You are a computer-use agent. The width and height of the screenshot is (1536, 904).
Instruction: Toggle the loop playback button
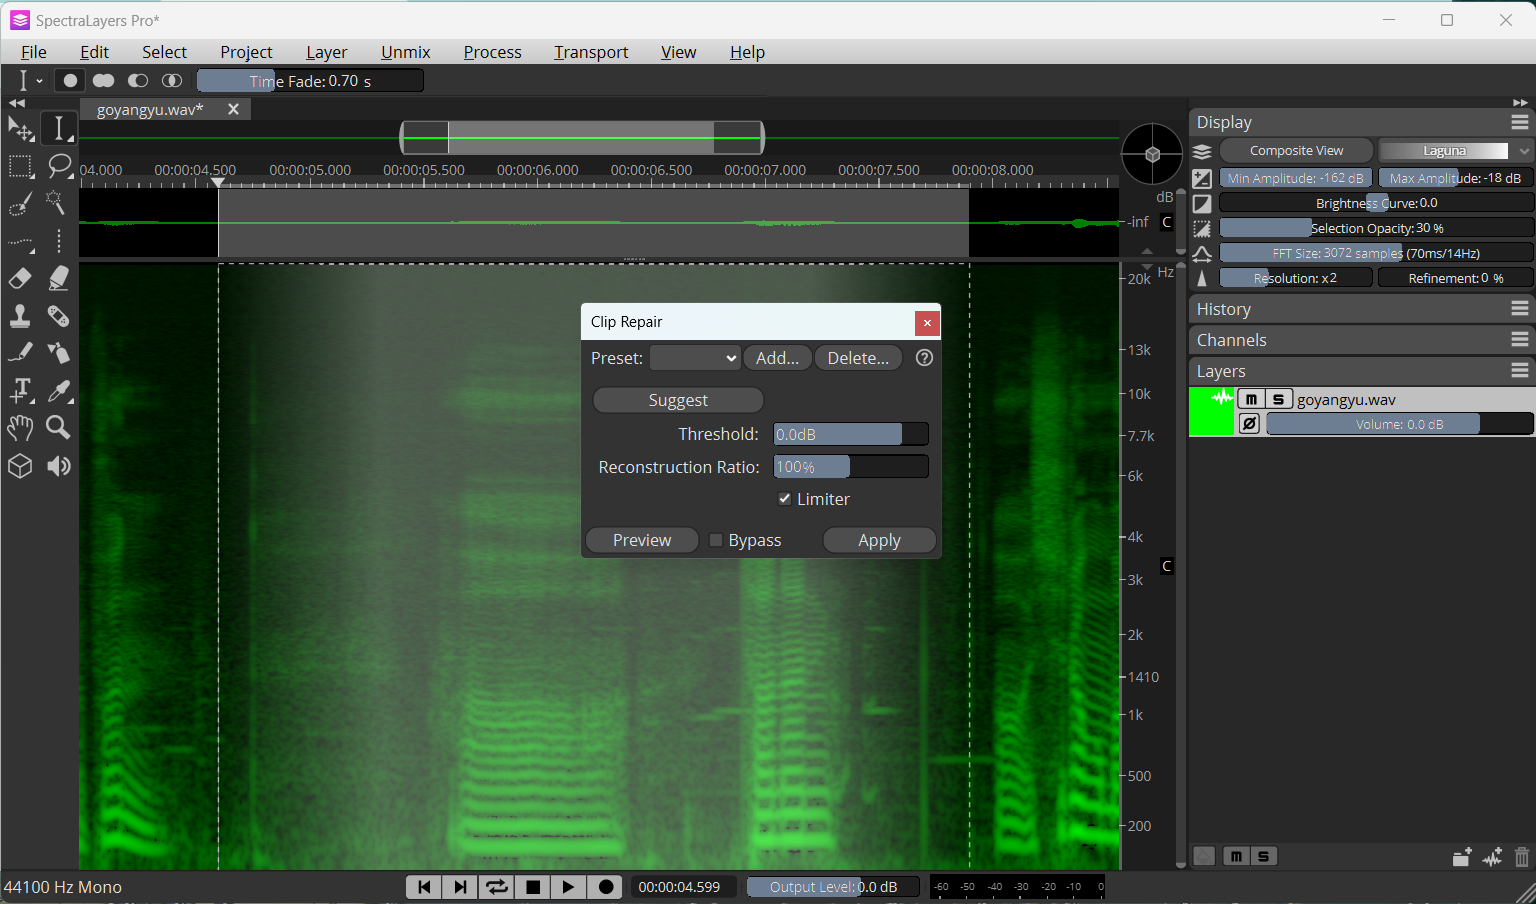[x=496, y=887]
